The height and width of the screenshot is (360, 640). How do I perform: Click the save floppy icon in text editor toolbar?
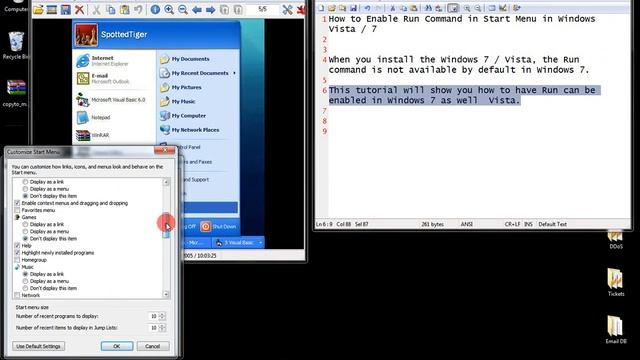pyautogui.click(x=353, y=8)
